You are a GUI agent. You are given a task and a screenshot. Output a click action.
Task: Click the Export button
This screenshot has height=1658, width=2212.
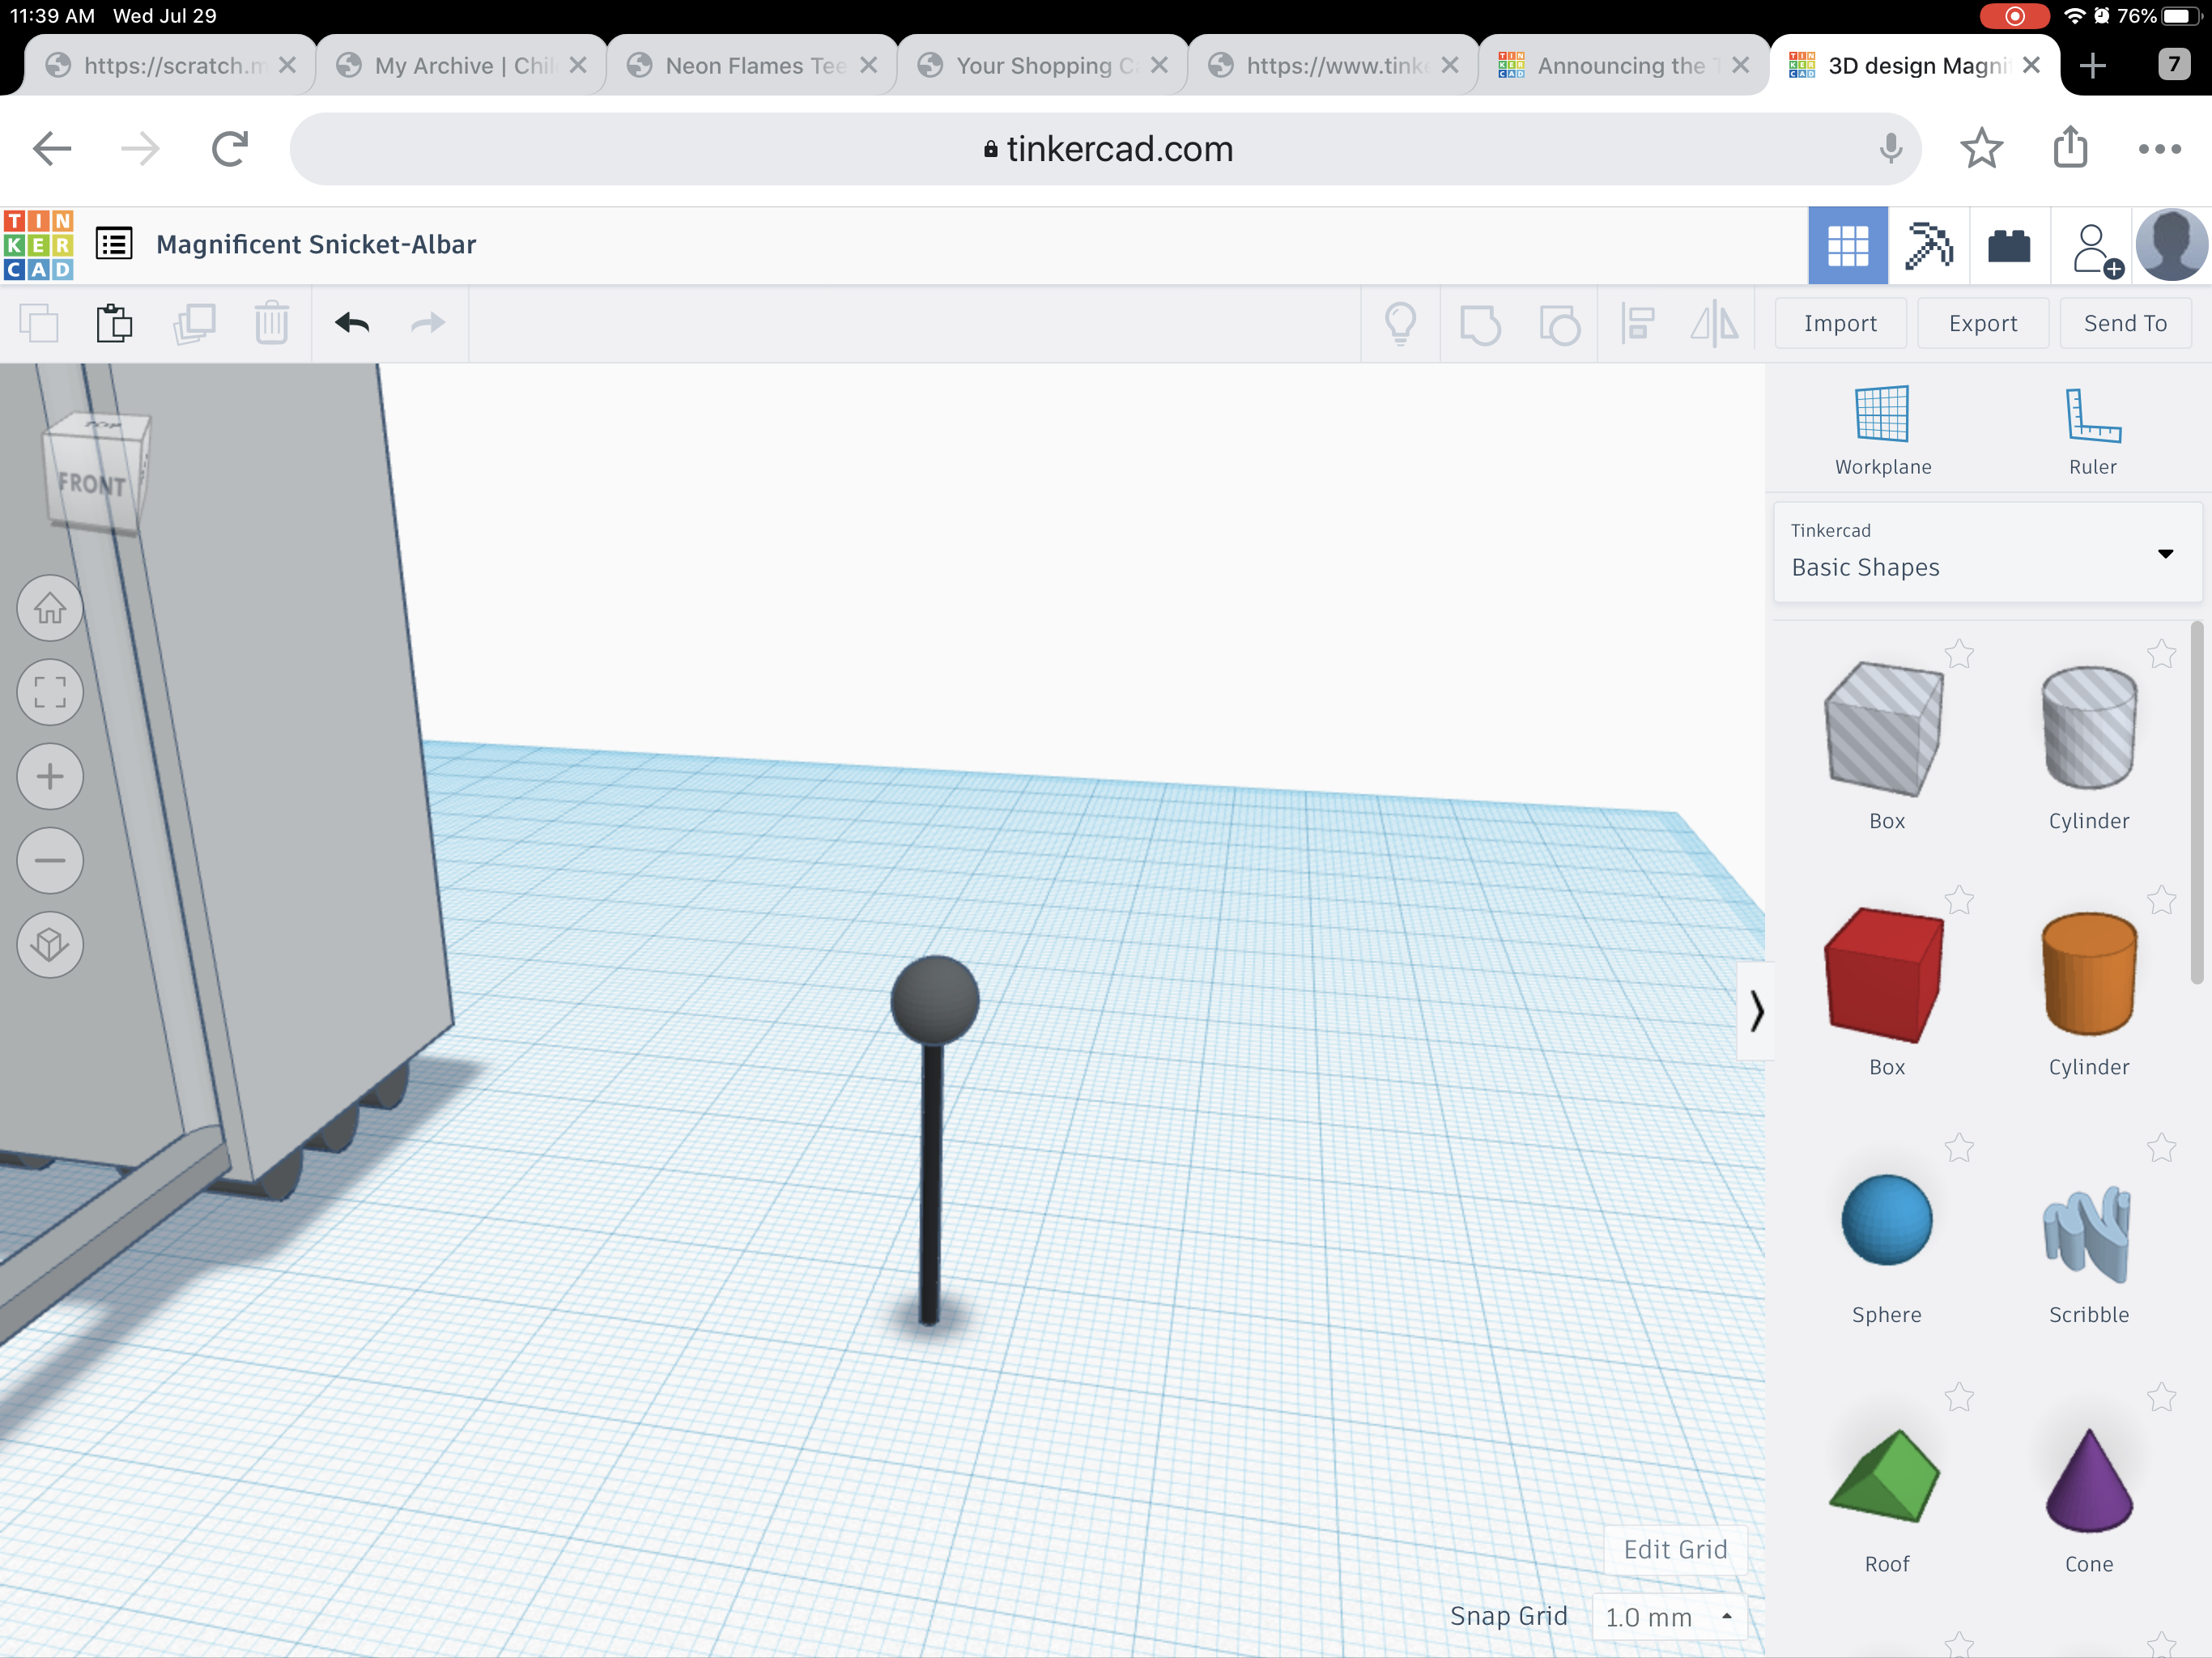click(1982, 323)
